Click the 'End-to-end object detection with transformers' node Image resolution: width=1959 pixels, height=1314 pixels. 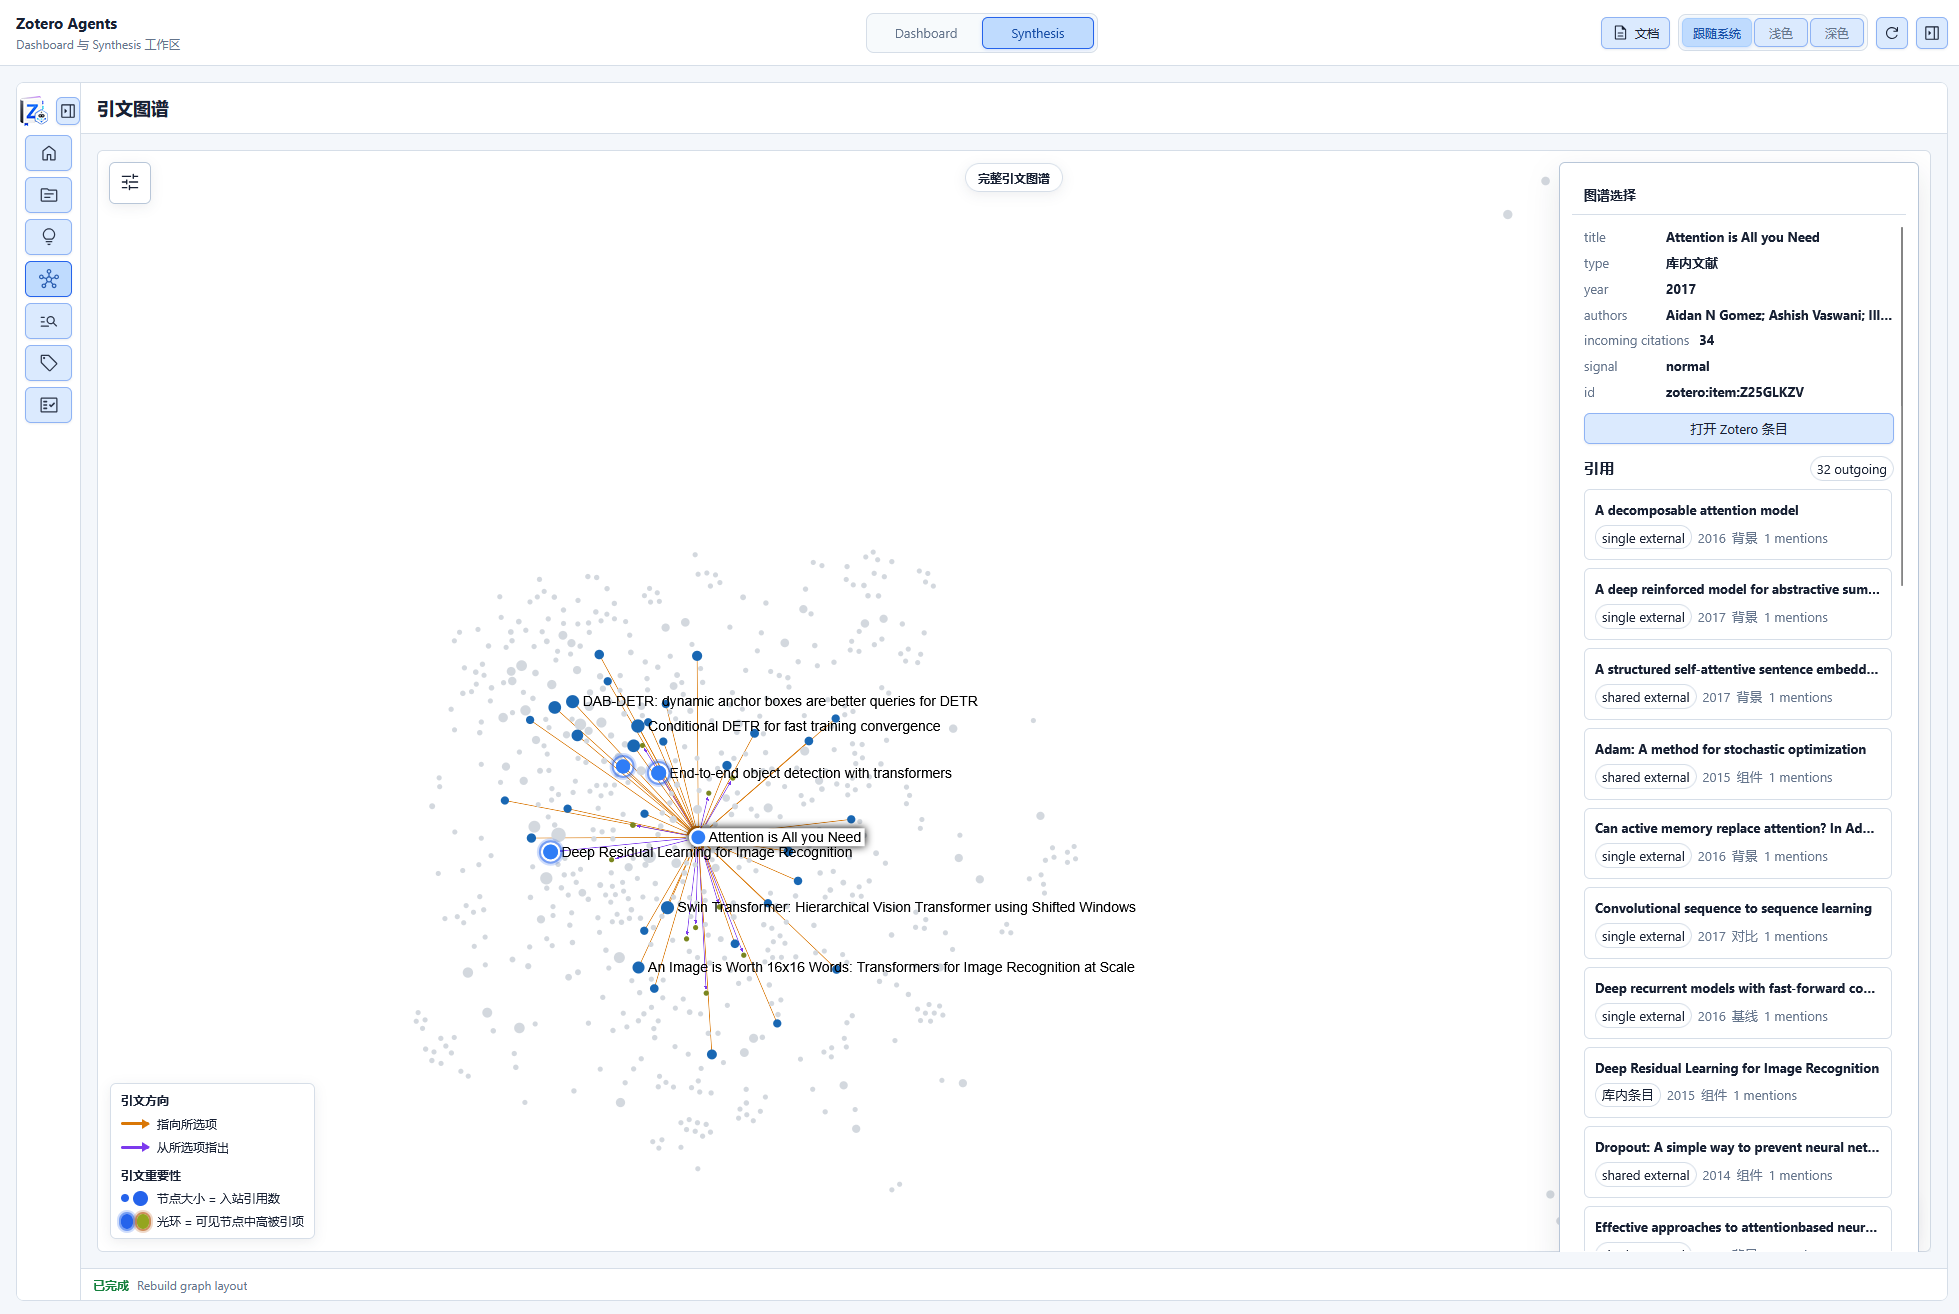click(x=658, y=773)
